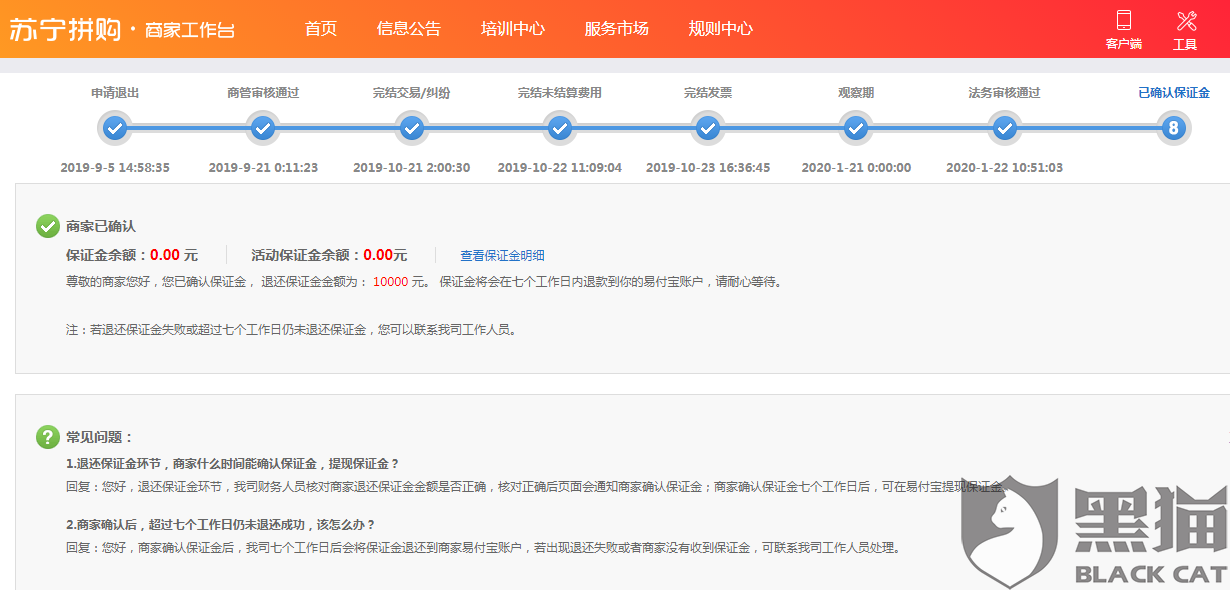Click the note starting with 注：若退还保证金失败
Screen dimensions: 1230x590
pos(291,329)
